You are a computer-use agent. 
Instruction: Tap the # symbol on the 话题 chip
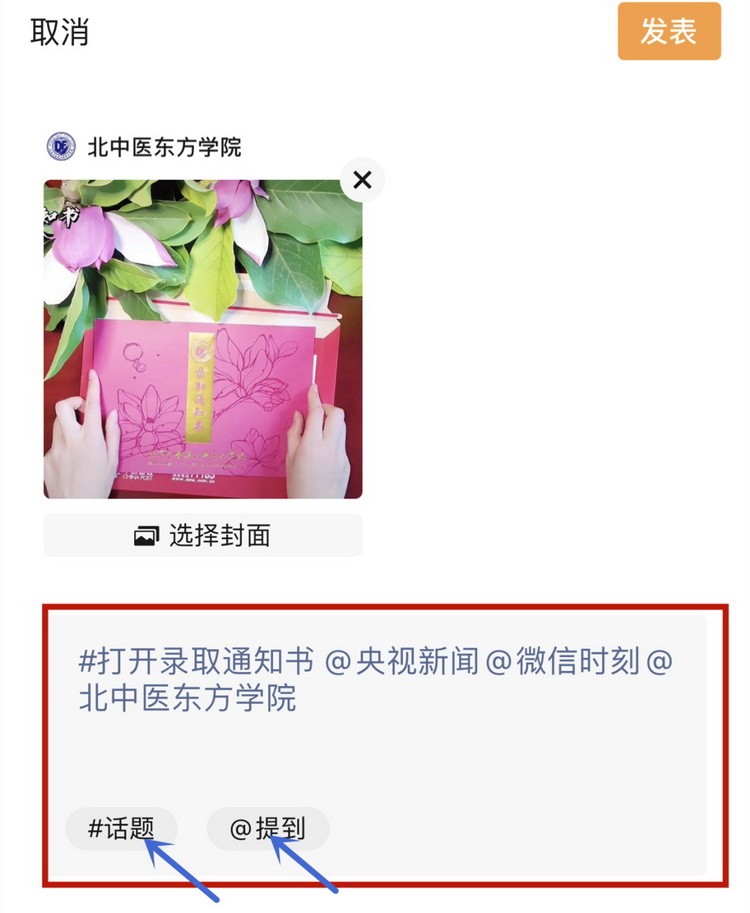95,829
